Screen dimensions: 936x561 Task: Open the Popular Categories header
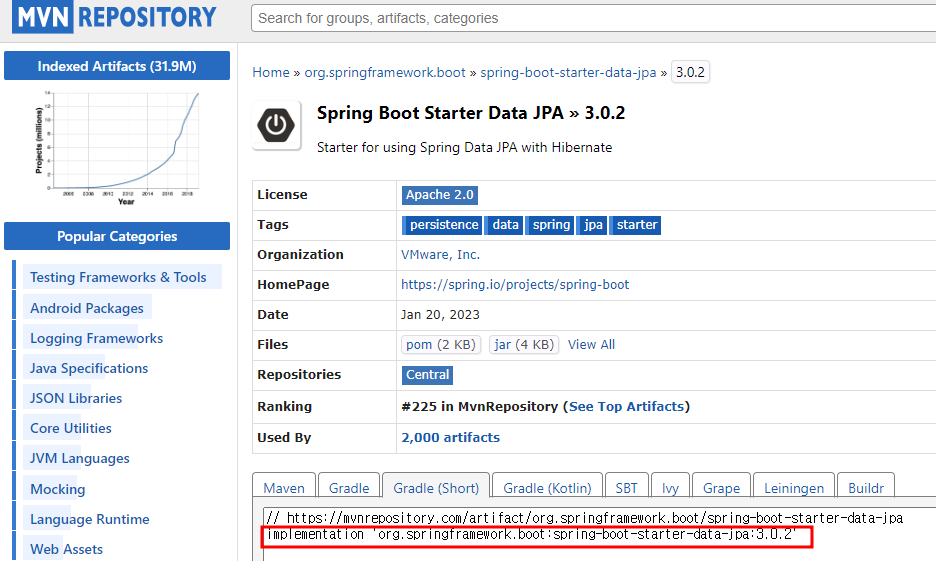117,236
